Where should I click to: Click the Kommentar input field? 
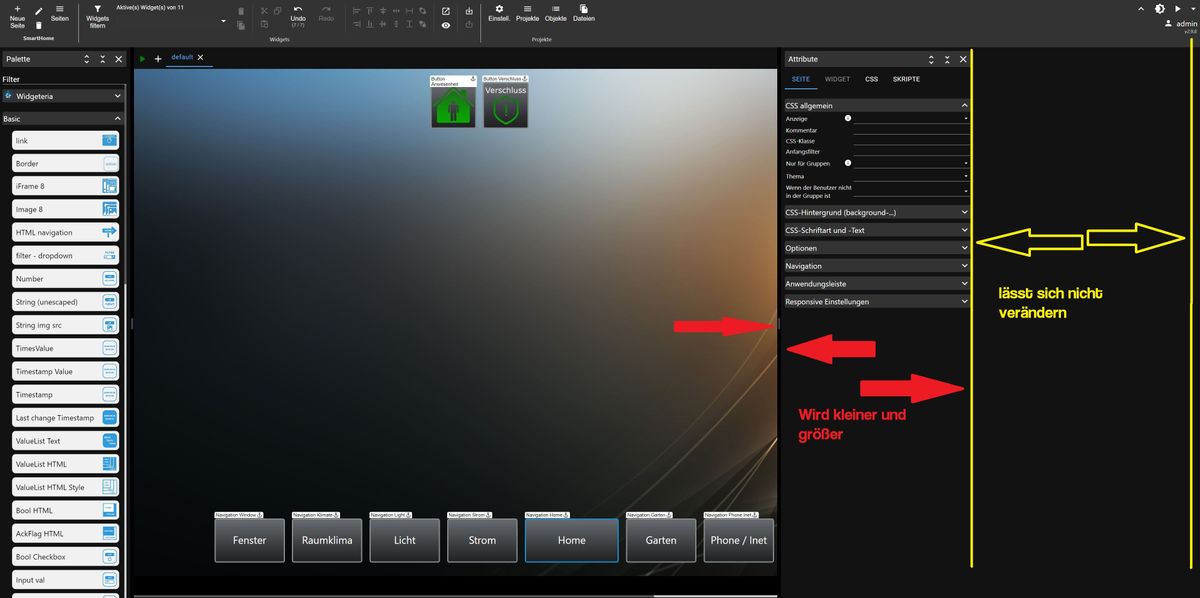tap(911, 130)
